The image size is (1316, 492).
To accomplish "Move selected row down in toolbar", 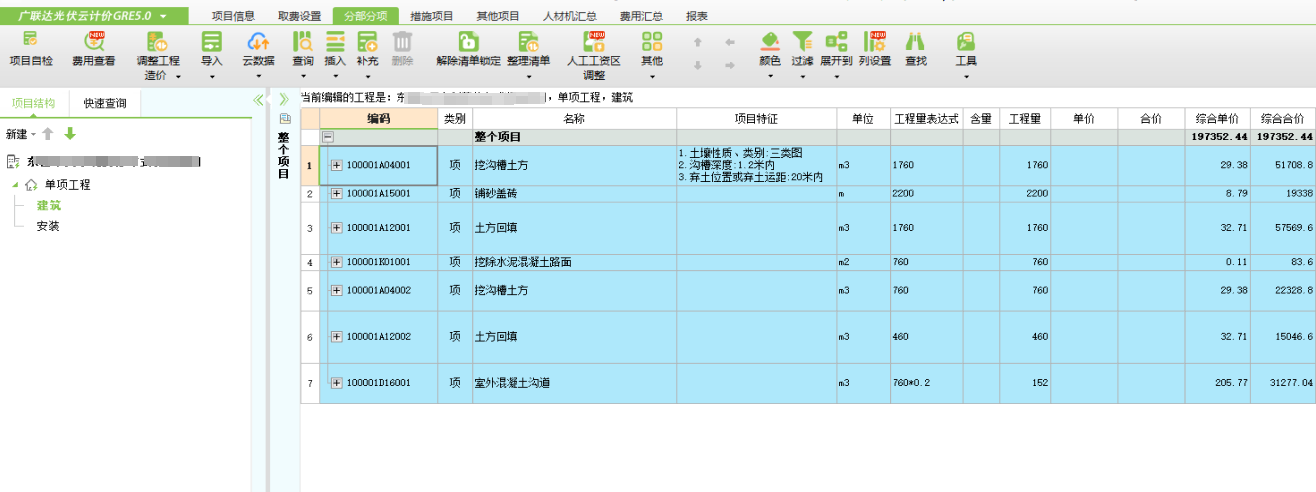I will point(698,65).
